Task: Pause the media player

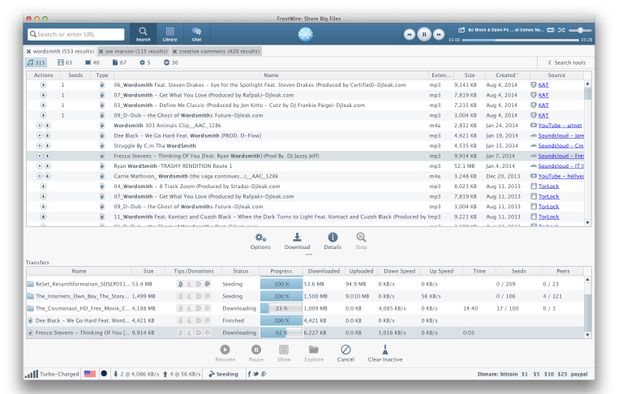Action: (x=424, y=34)
